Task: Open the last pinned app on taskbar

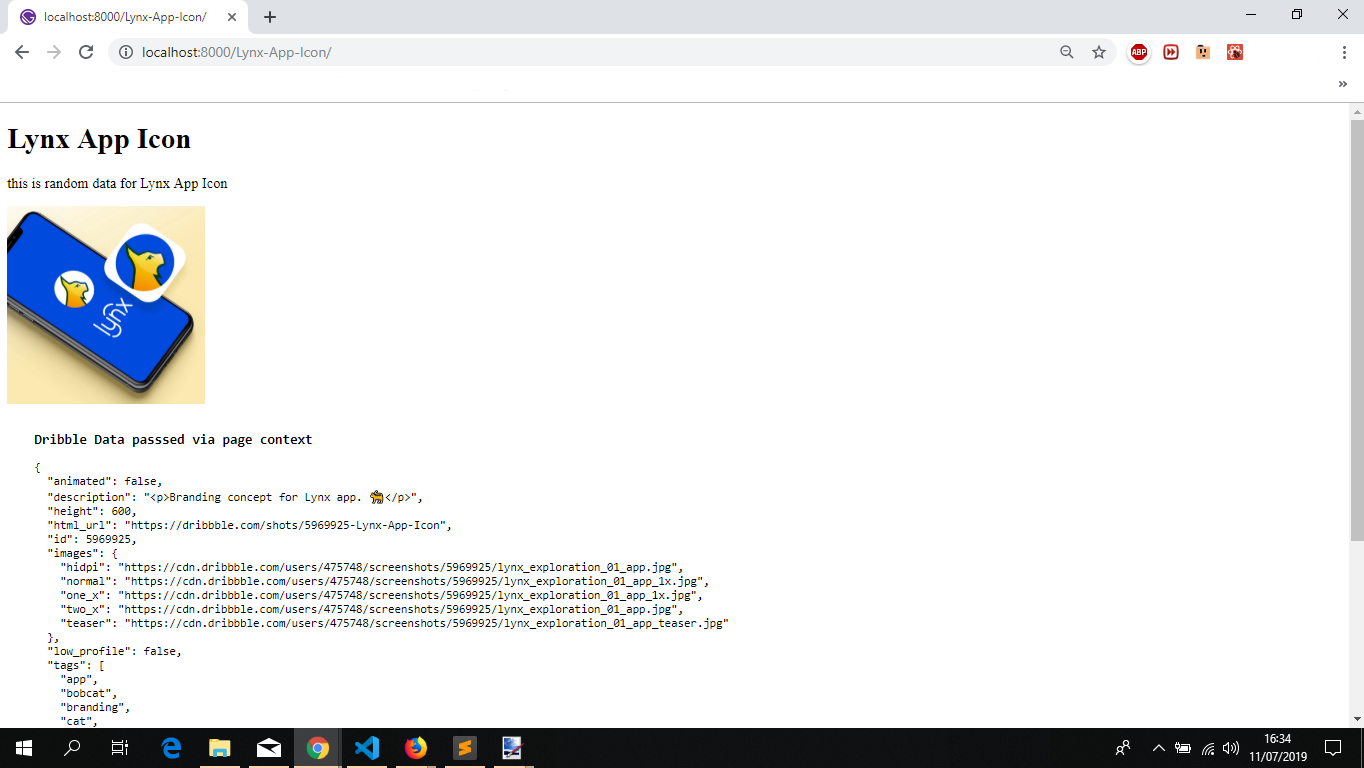Action: coord(513,748)
